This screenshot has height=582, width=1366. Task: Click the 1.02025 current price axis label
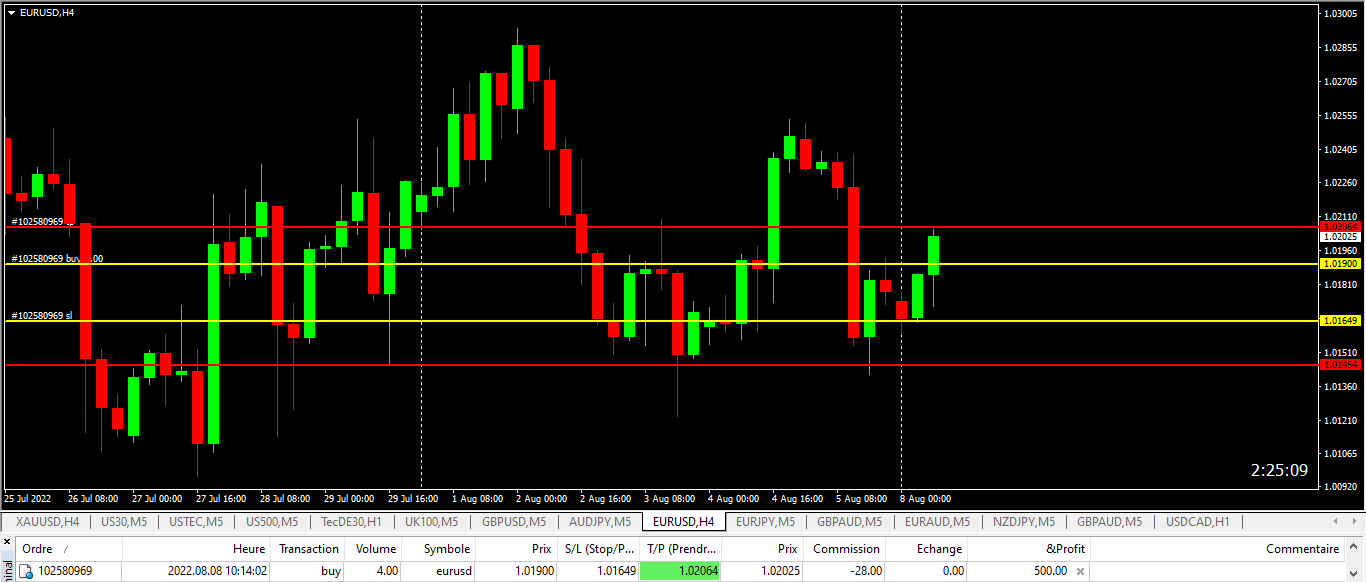(x=1341, y=237)
